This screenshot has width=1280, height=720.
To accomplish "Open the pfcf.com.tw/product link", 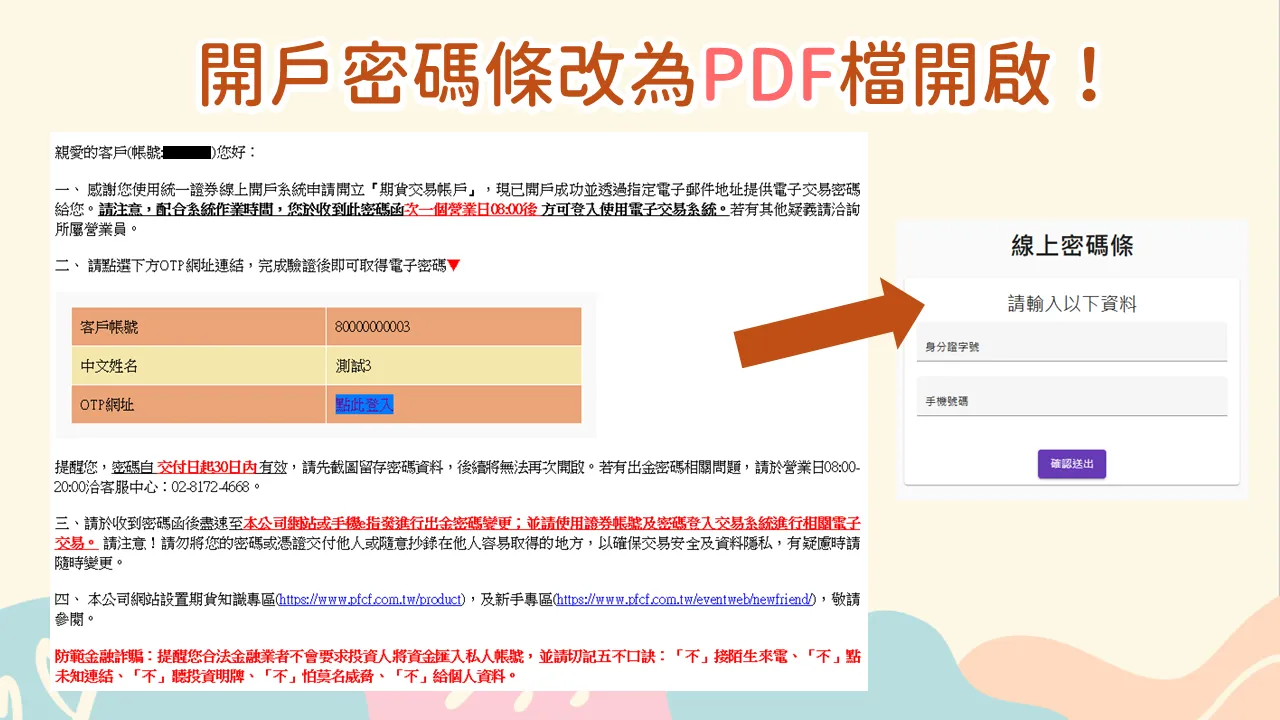I will click(370, 599).
